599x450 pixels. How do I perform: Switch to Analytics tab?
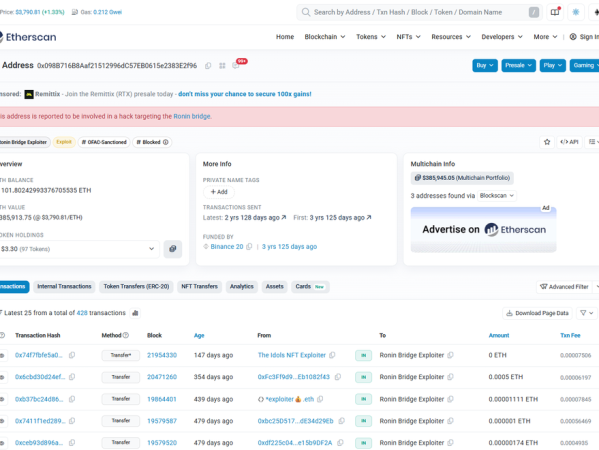[x=241, y=287]
